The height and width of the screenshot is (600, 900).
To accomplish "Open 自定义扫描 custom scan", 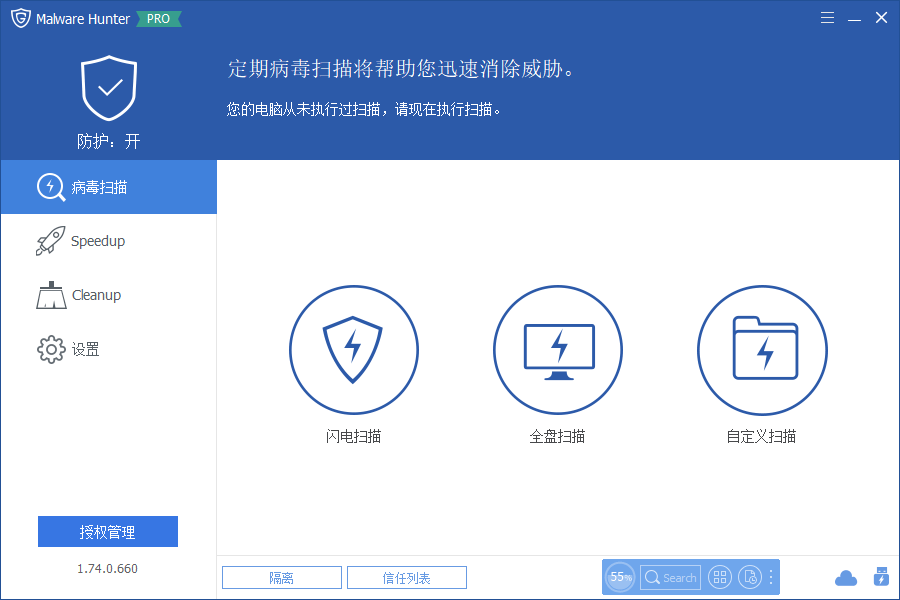I will (762, 350).
